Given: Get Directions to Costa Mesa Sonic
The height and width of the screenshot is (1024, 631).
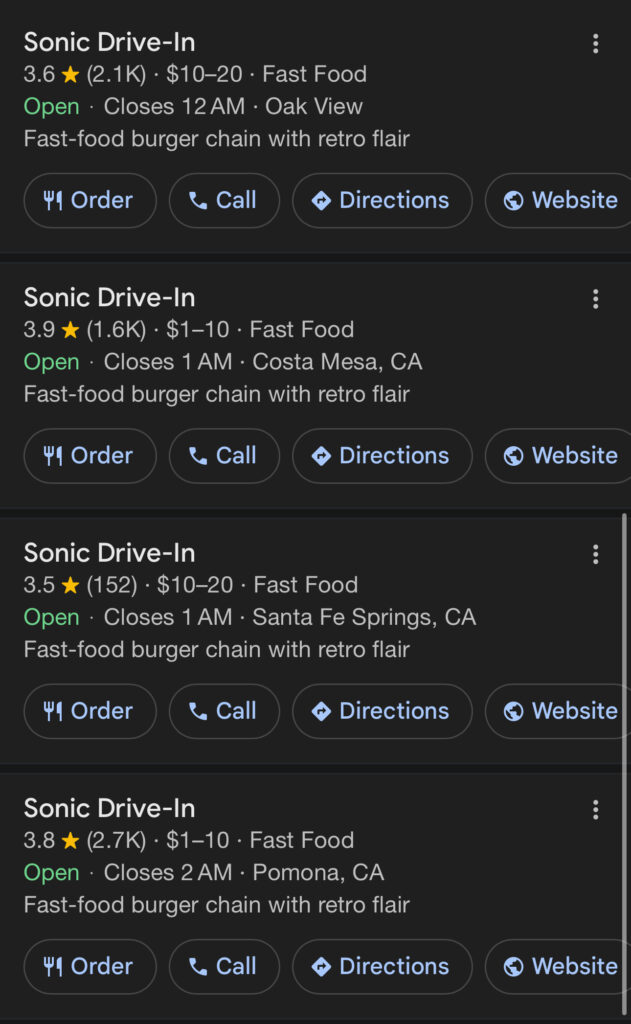Looking at the screenshot, I should point(381,456).
